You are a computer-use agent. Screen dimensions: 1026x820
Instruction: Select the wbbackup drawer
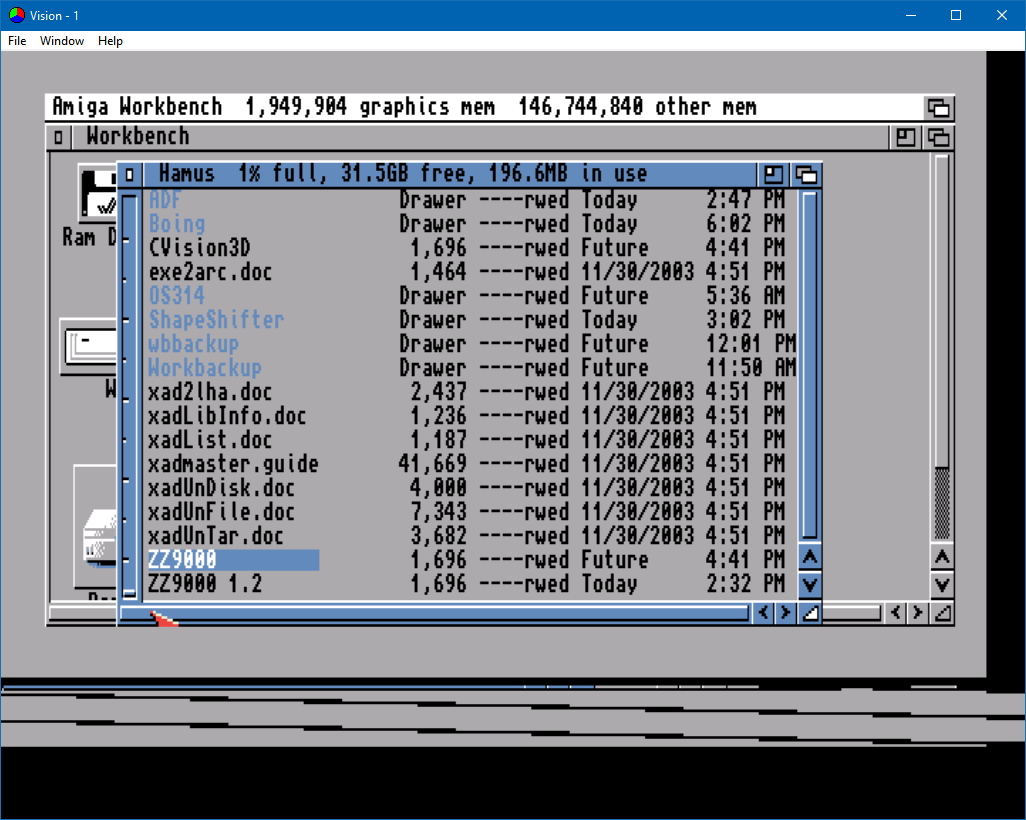194,344
